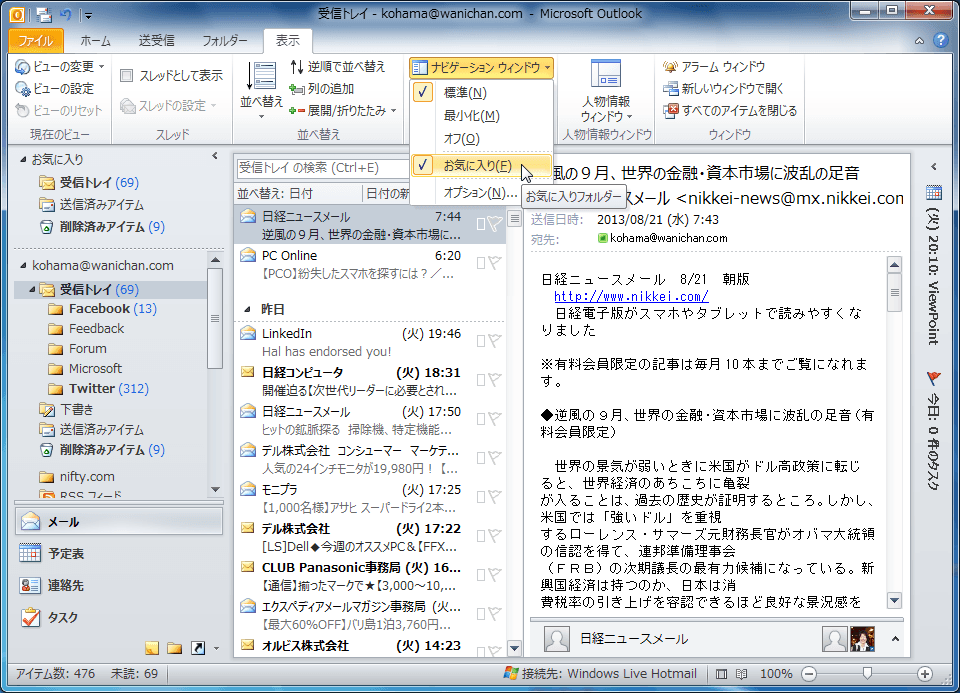
Task: Click the contact photo thumbnail in people pane
Action: point(863,639)
